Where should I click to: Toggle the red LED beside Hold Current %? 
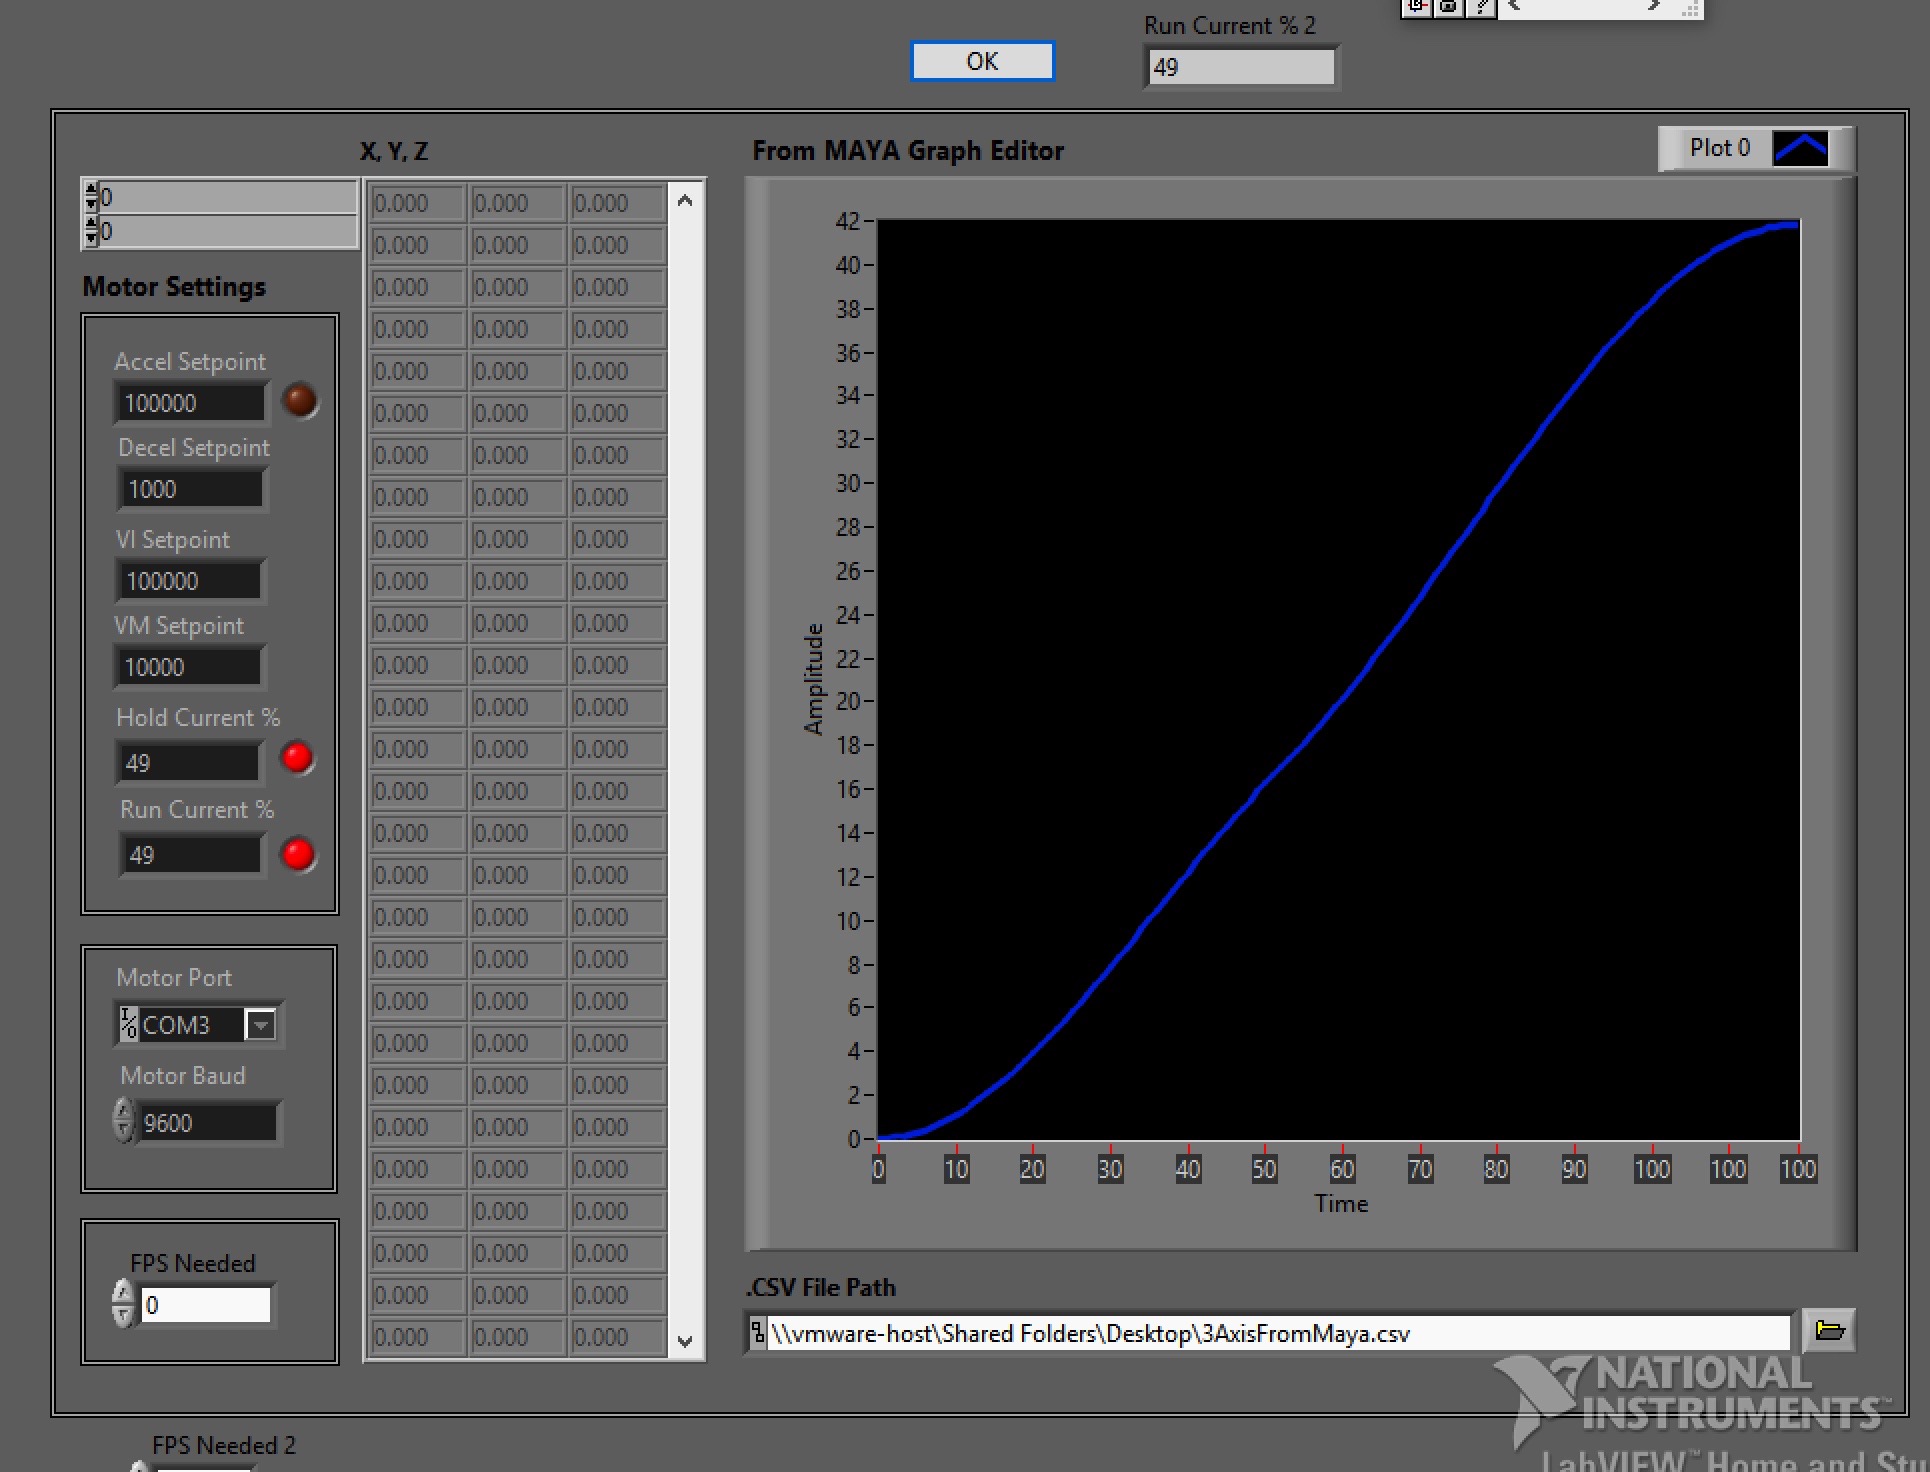(x=297, y=758)
